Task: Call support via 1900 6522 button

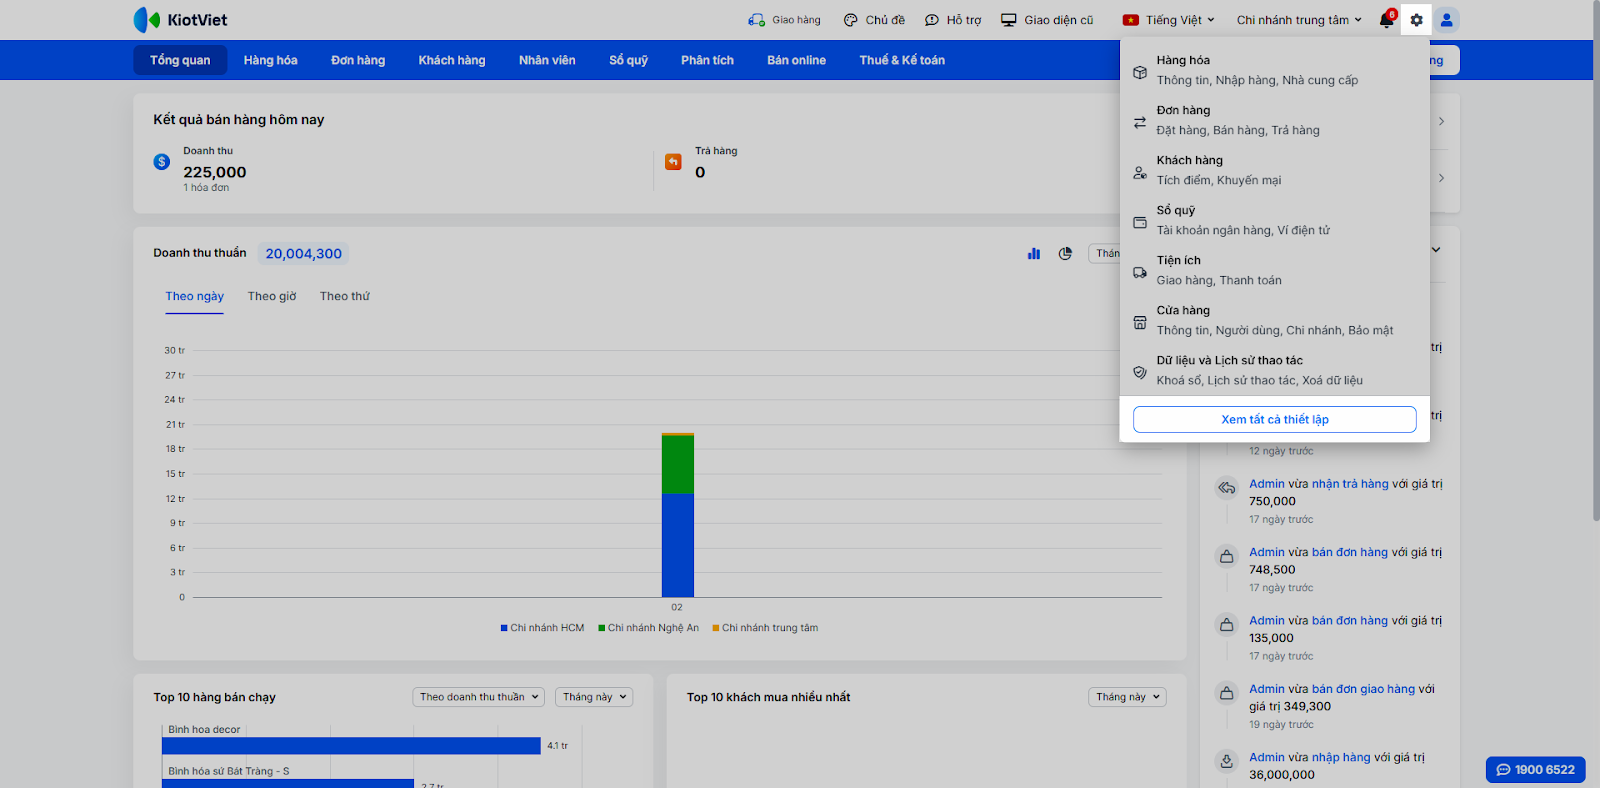Action: [1535, 770]
